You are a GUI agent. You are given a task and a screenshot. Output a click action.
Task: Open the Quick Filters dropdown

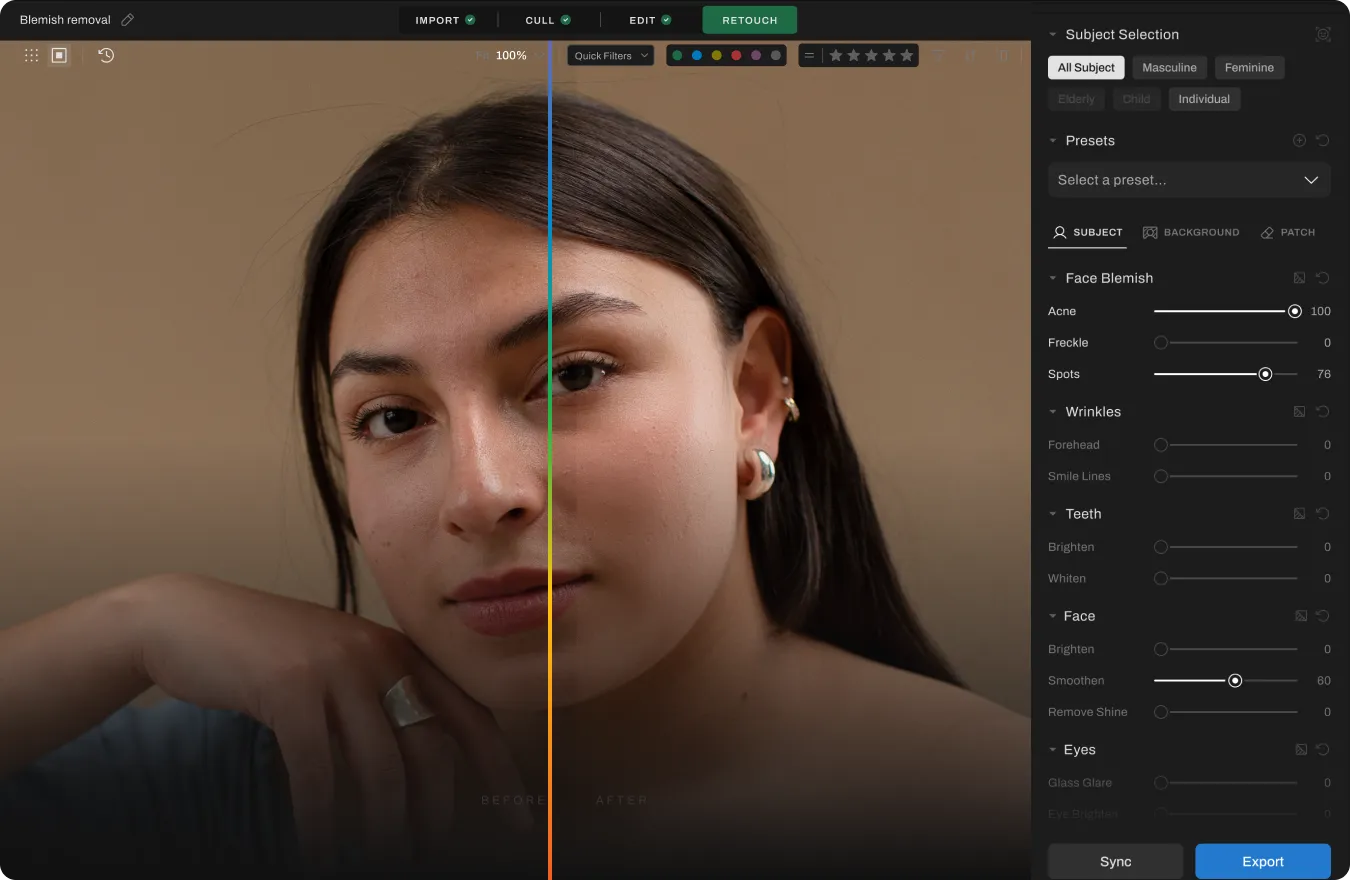click(610, 56)
